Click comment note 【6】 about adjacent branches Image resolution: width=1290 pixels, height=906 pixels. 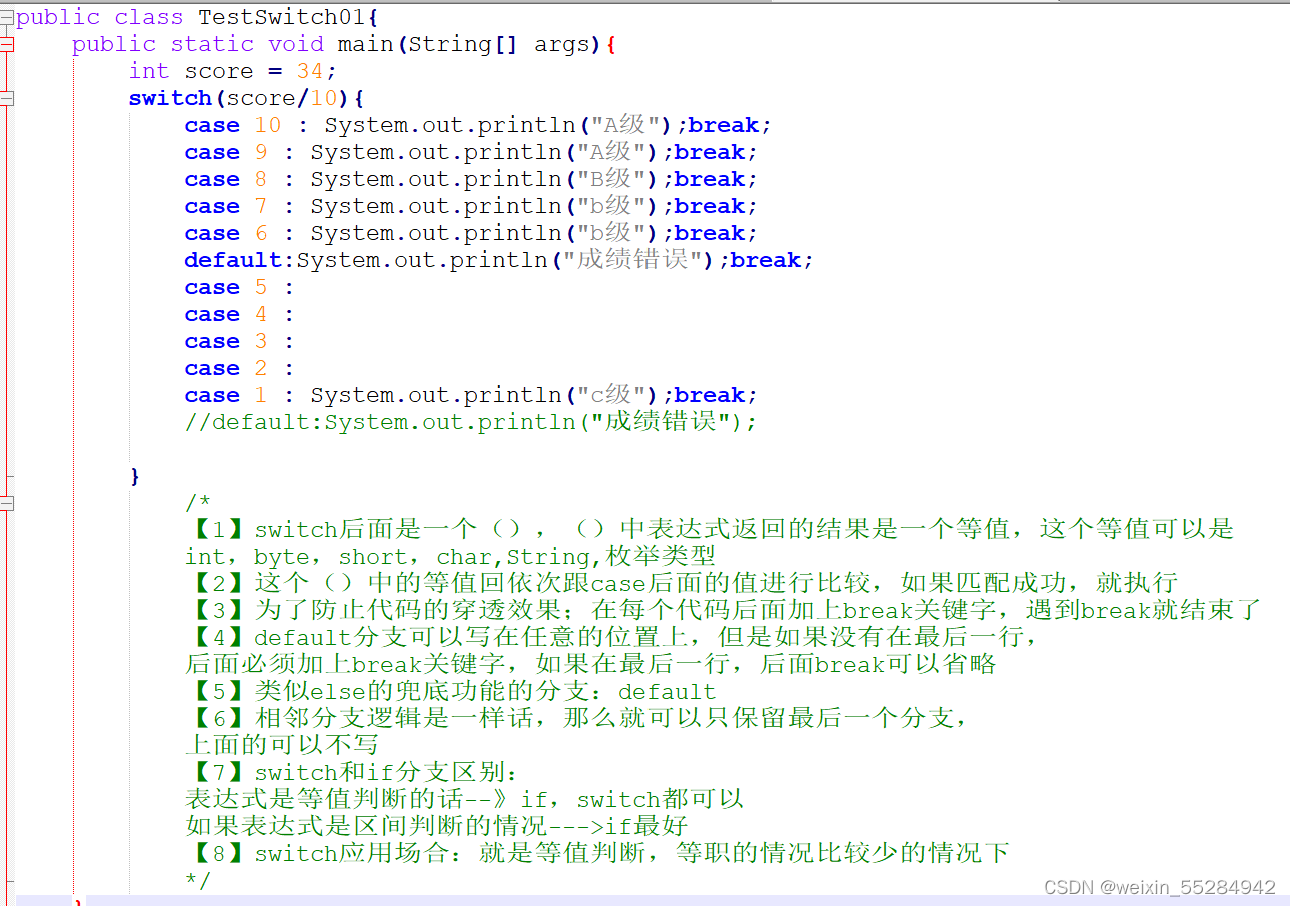[577, 718]
